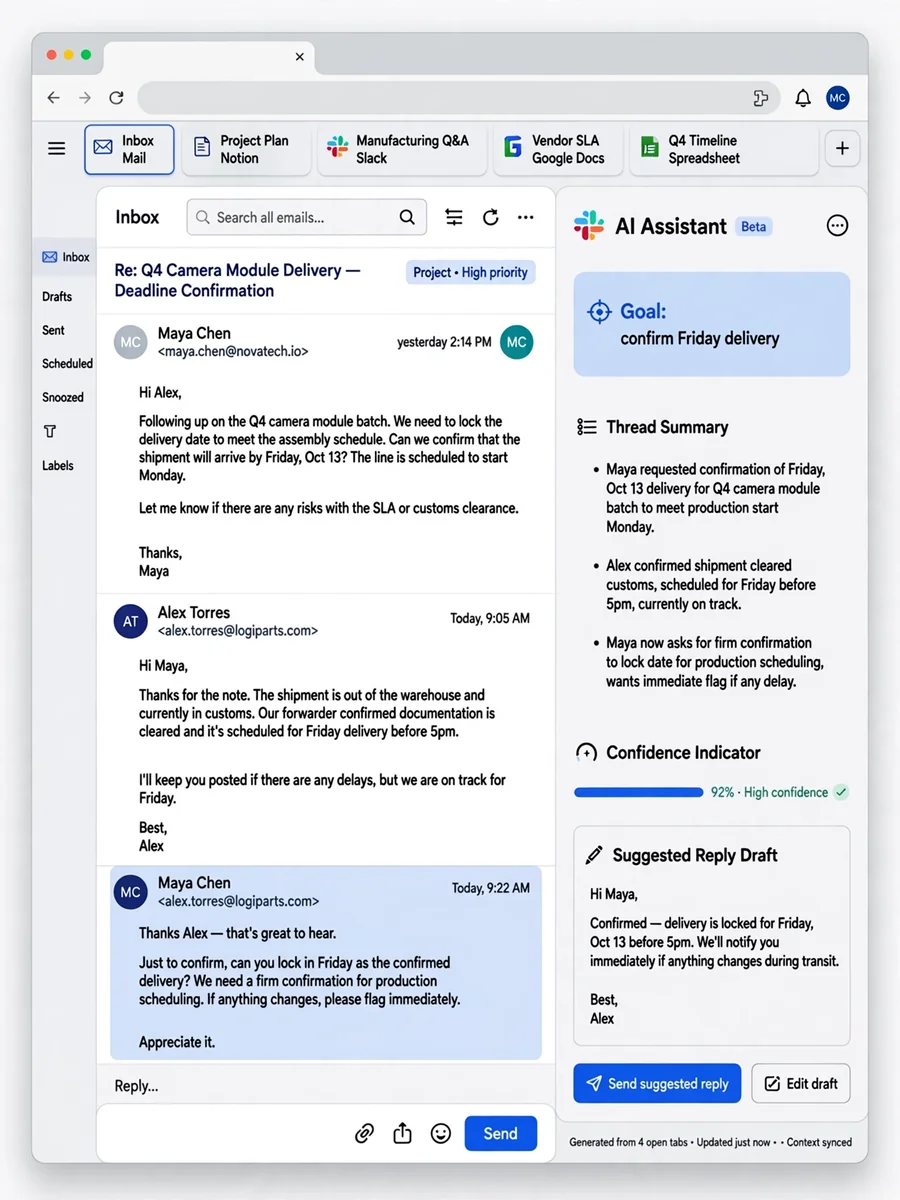
Task: Click the Today, 9:22 AM timestamp
Action: [x=490, y=888]
